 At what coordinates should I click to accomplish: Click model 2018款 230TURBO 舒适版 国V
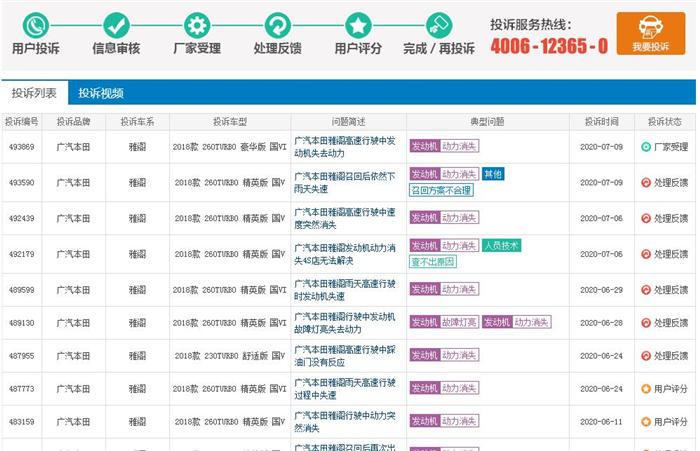229,355
